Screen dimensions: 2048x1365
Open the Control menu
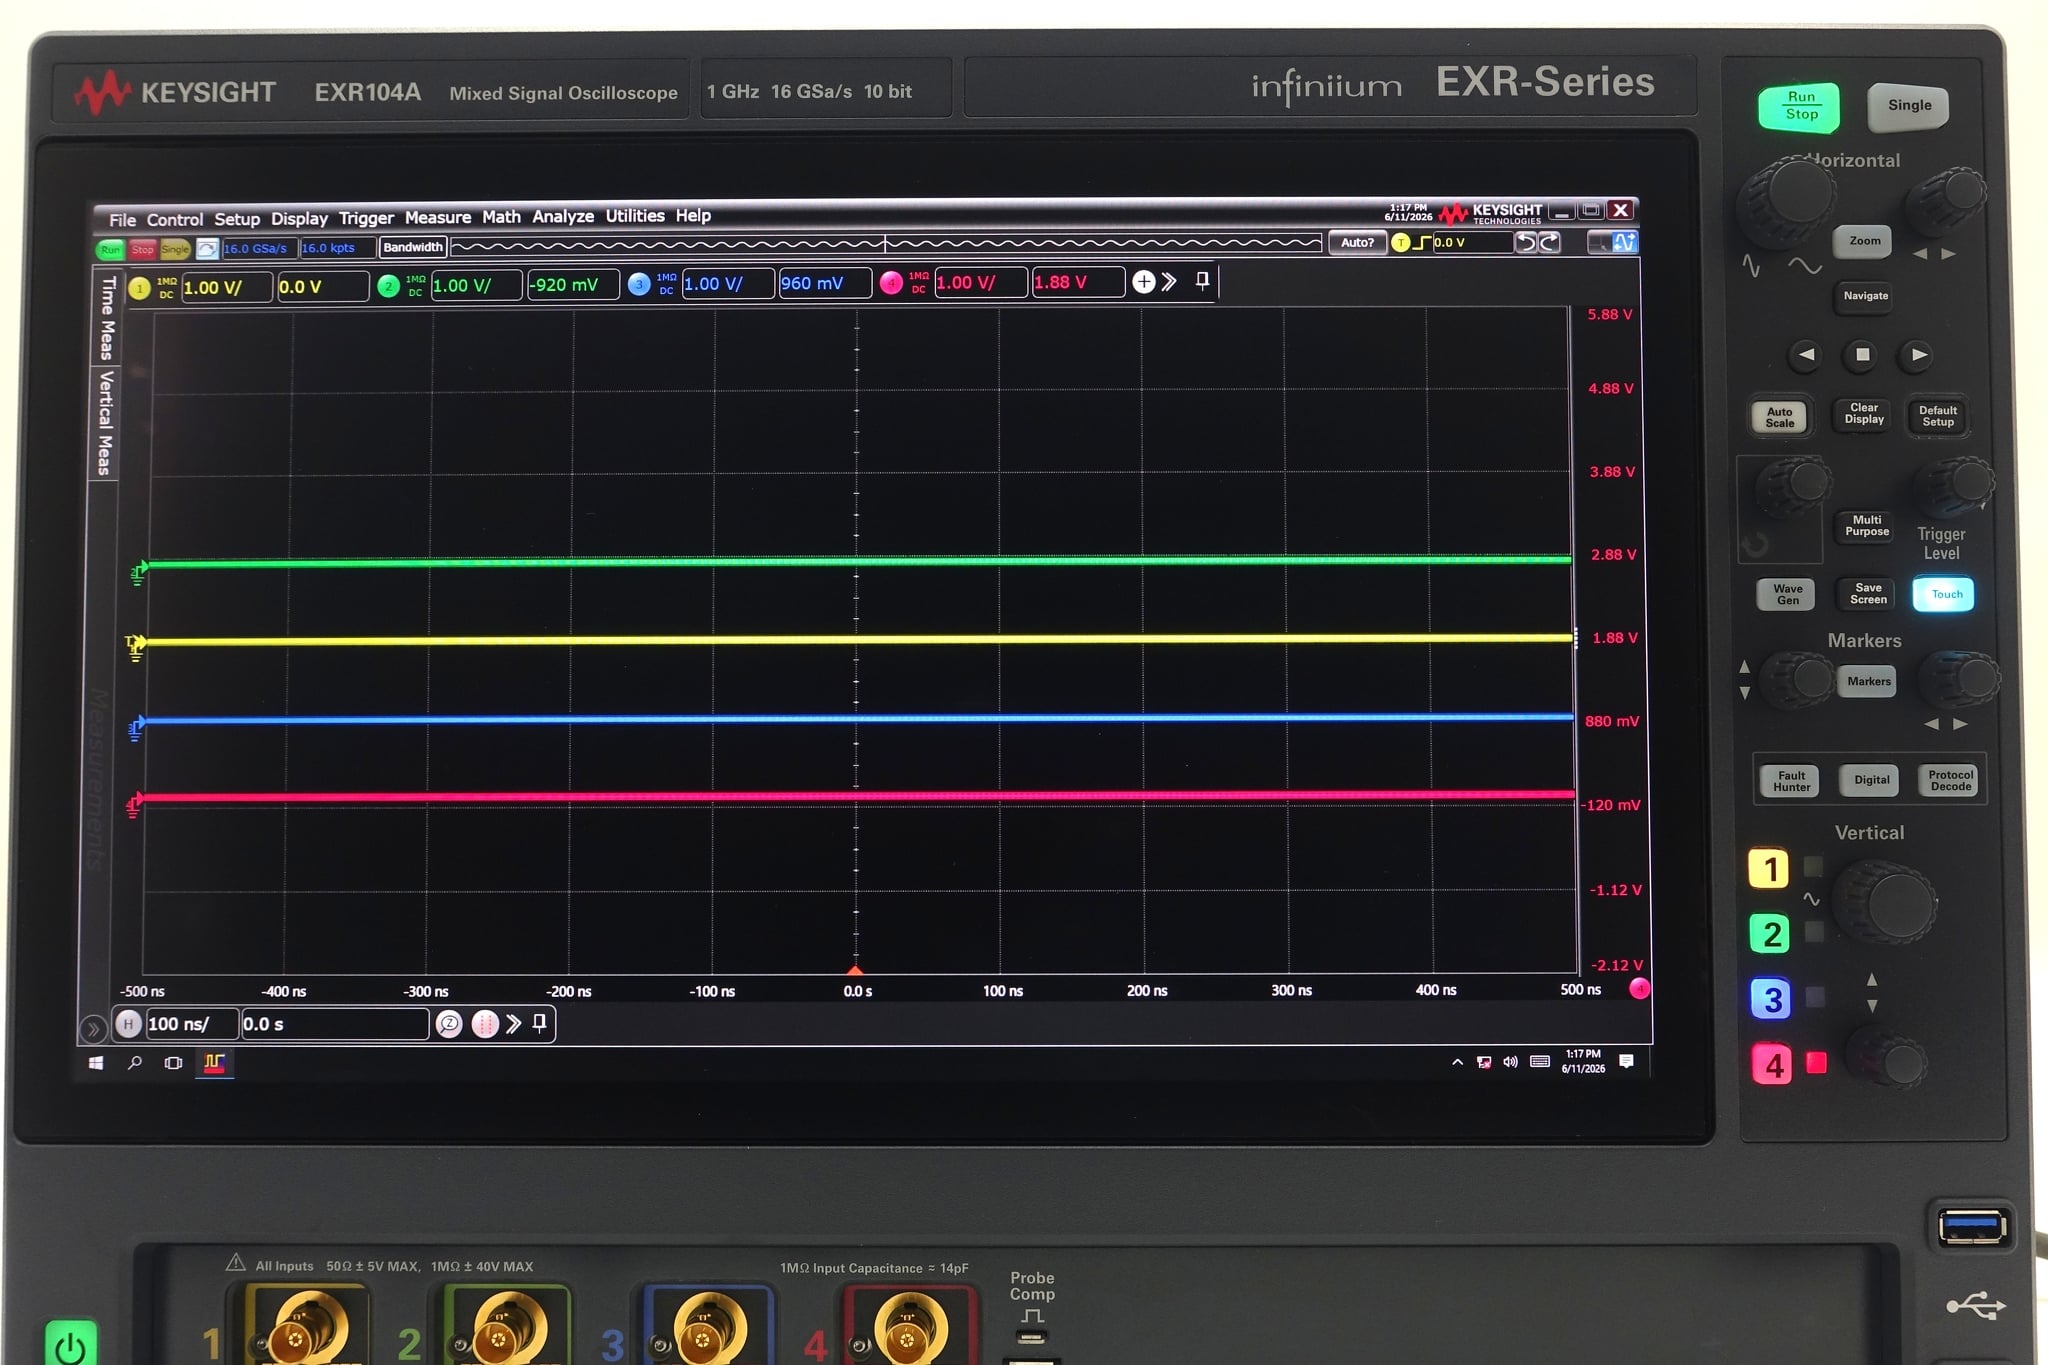pyautogui.click(x=174, y=220)
